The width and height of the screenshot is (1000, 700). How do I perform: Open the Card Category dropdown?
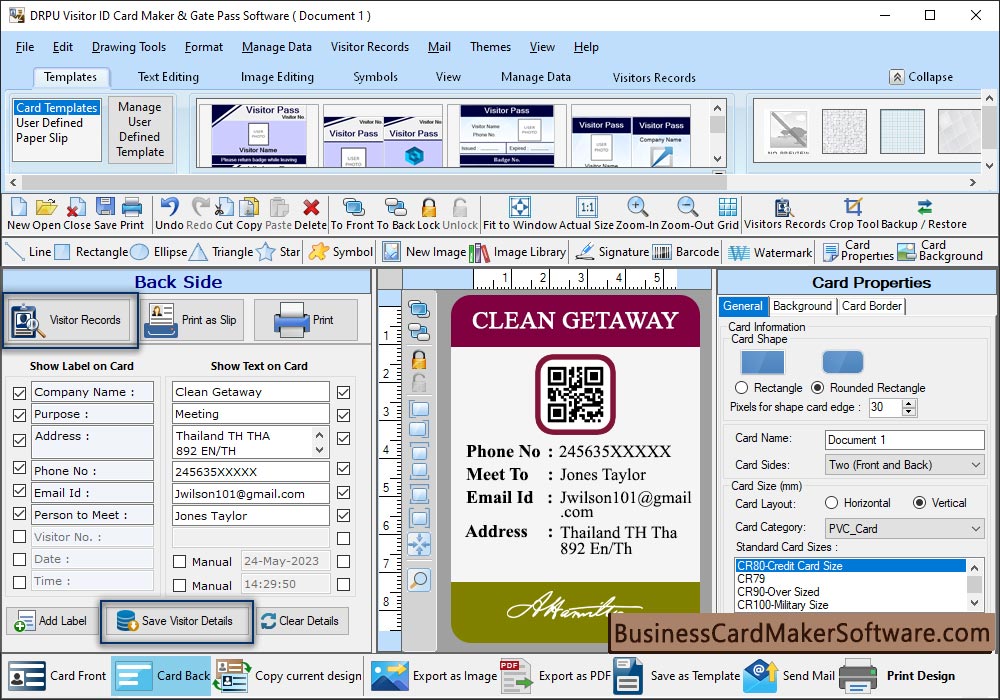[x=904, y=529]
